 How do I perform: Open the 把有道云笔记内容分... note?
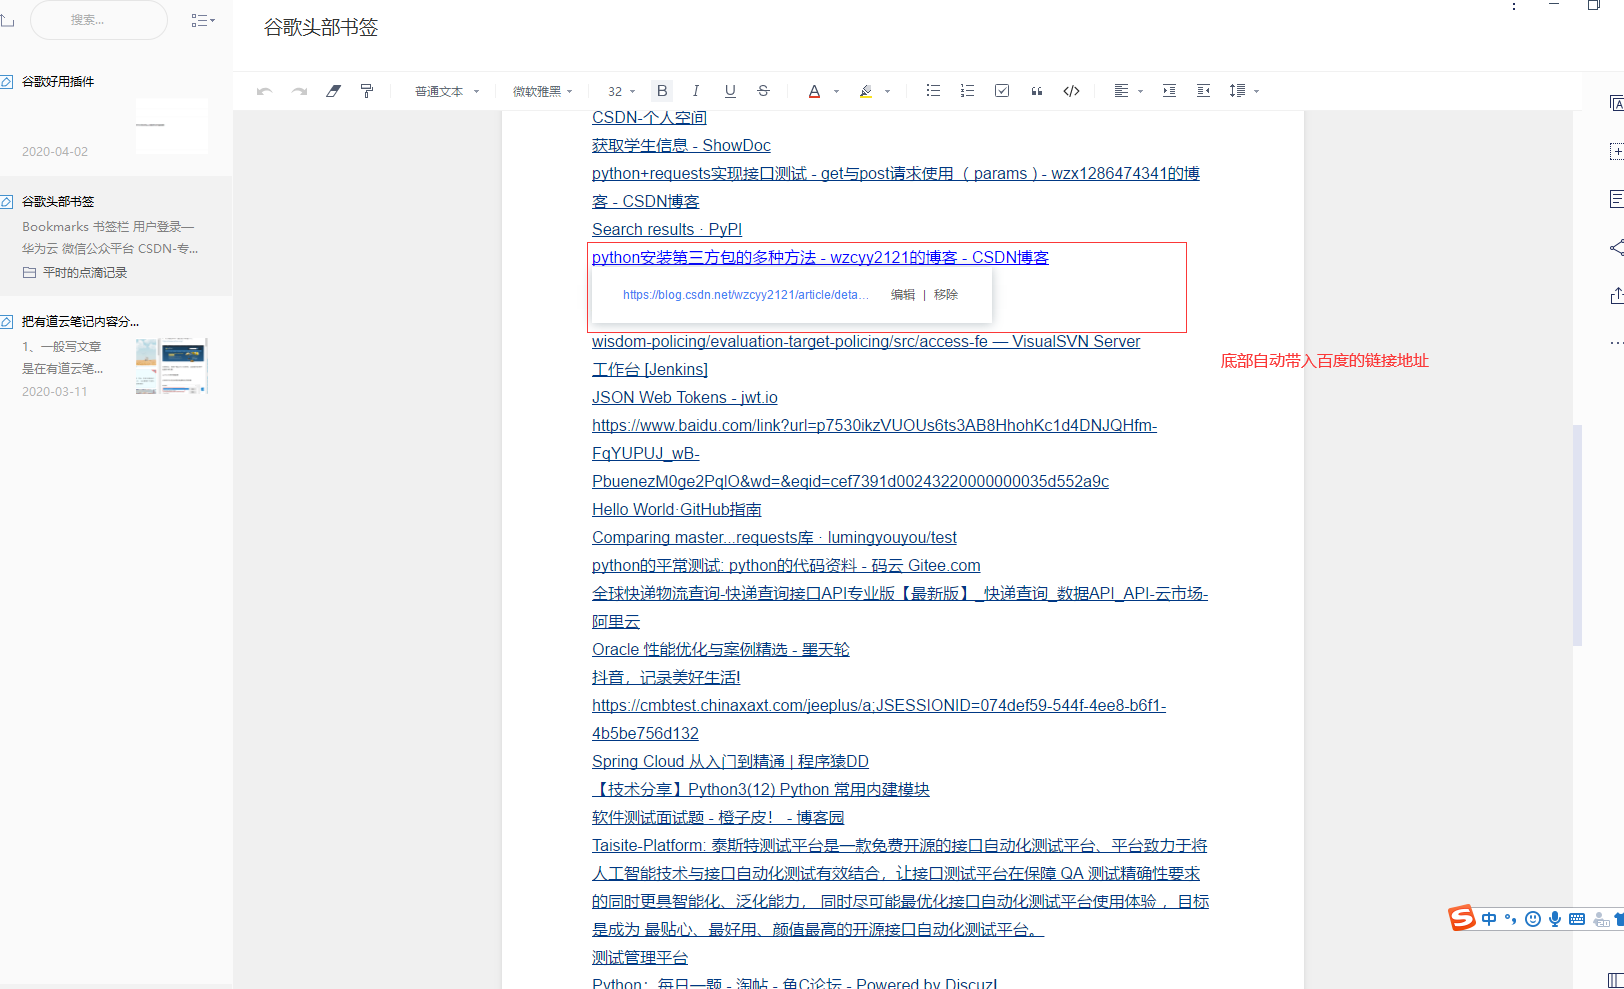pos(115,356)
